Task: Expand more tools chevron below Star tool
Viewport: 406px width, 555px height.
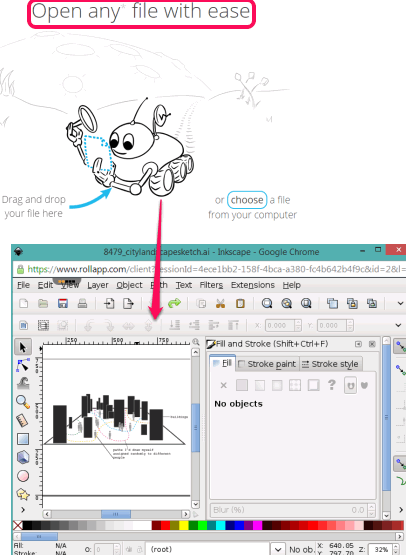Action: [x=23, y=510]
